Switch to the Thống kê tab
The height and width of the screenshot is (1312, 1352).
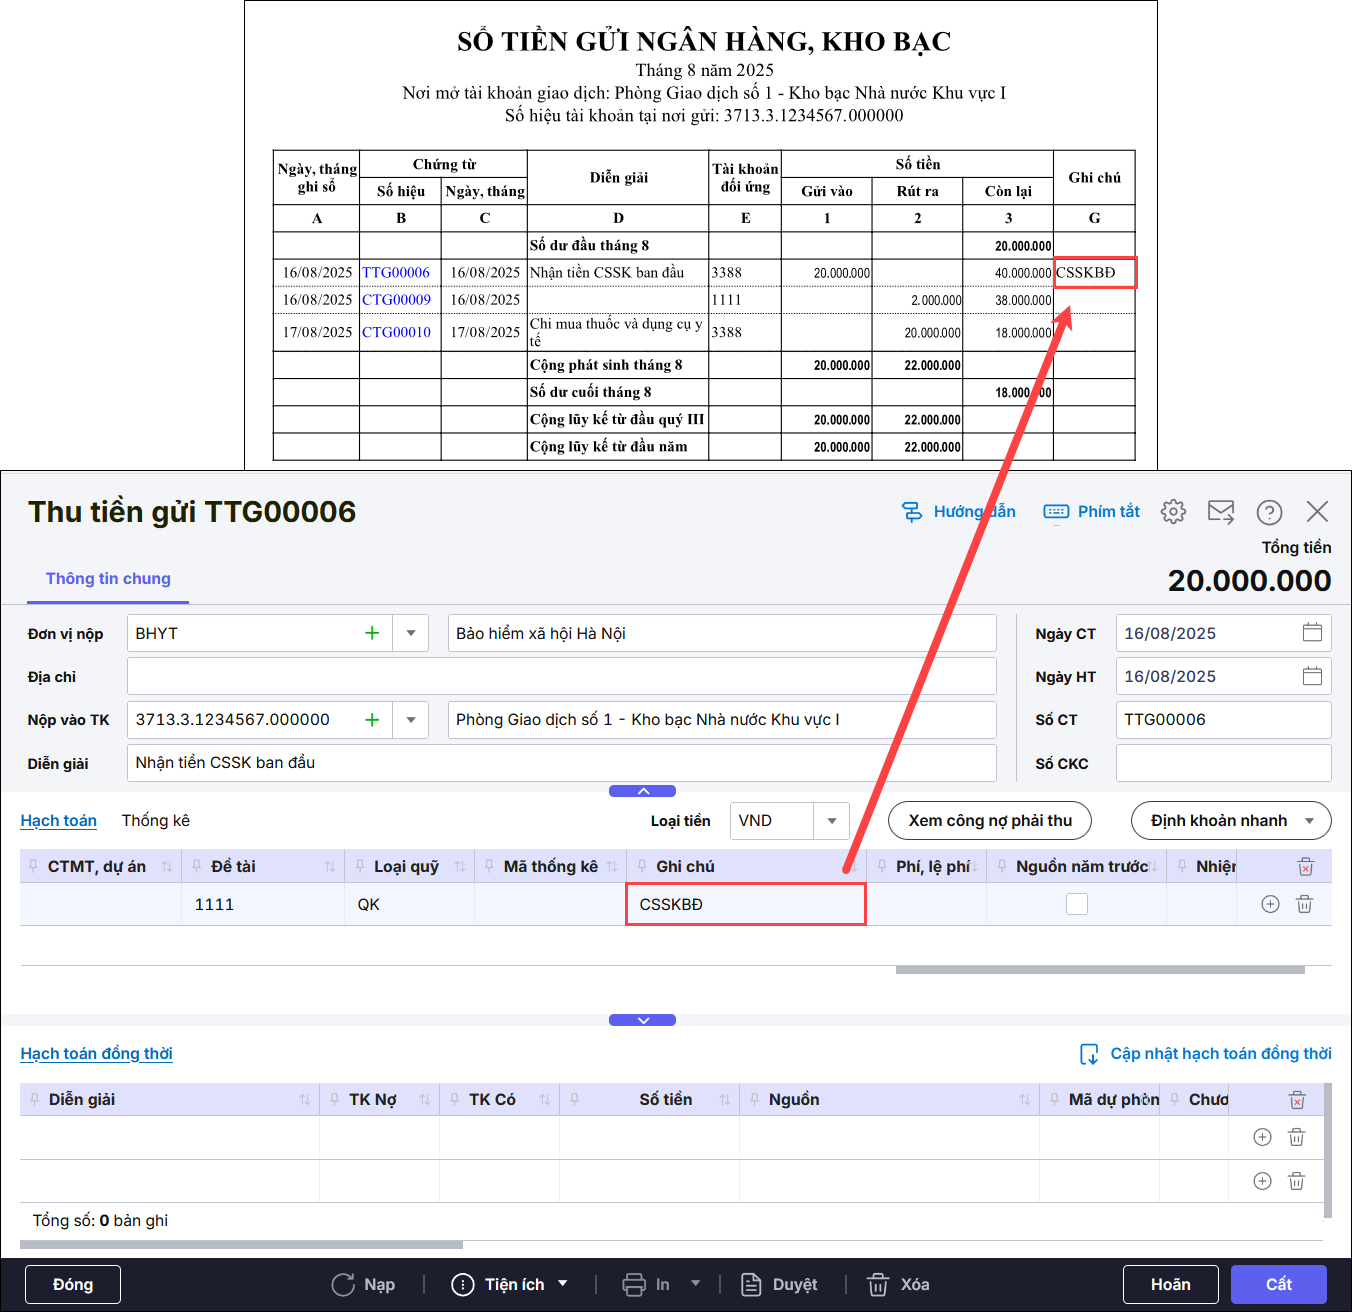(156, 821)
